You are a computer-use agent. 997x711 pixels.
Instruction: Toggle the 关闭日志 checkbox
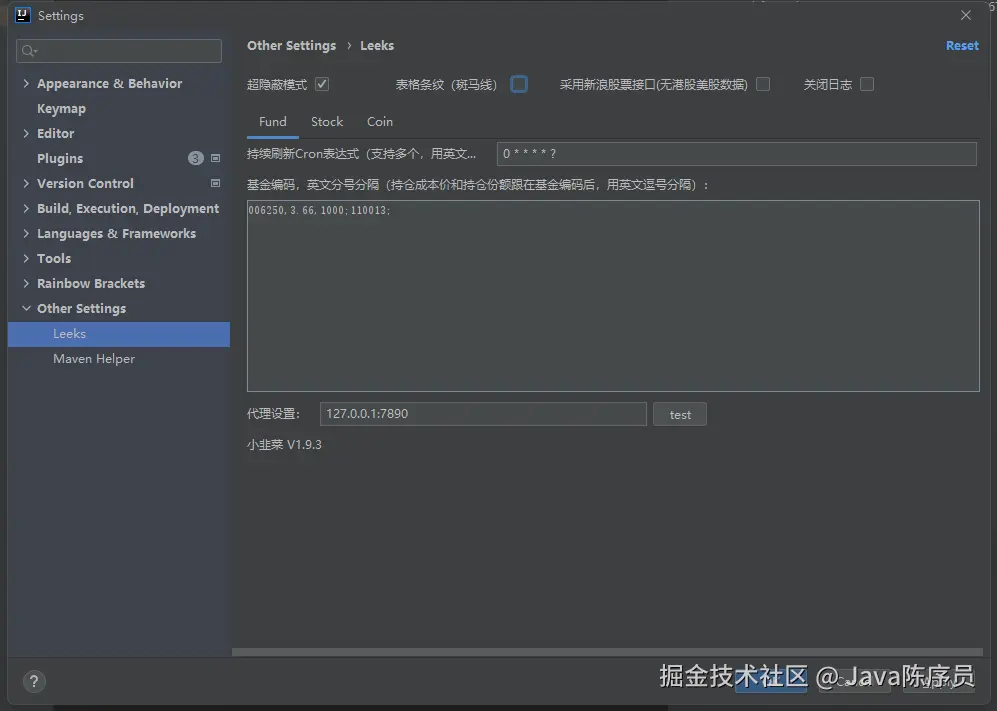(x=867, y=84)
